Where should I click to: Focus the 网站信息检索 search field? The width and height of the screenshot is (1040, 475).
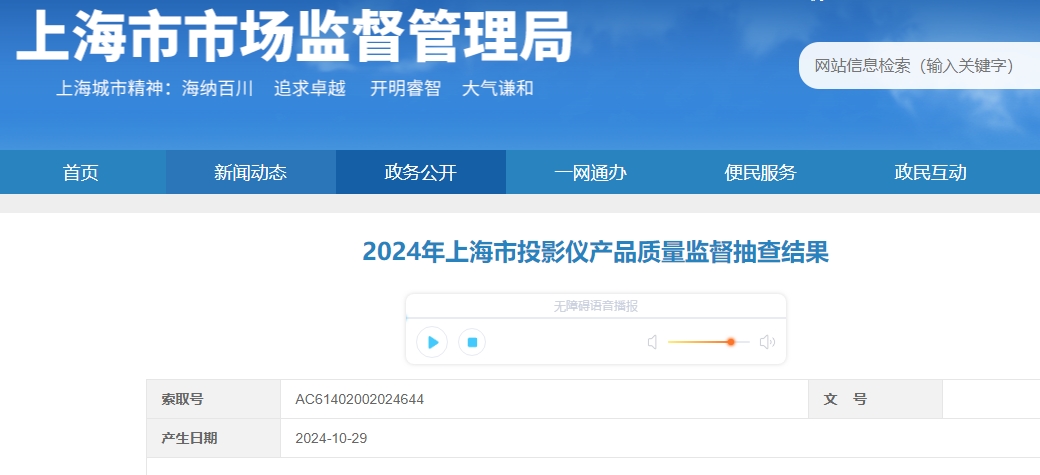(x=919, y=66)
